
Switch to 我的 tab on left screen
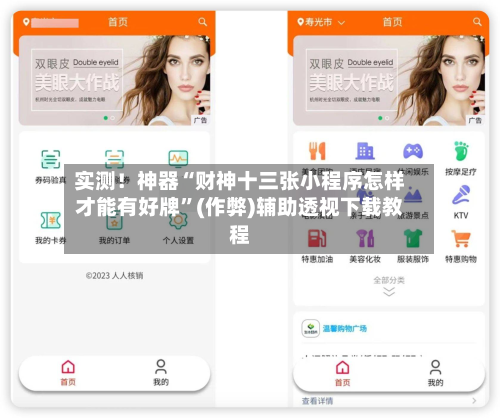pyautogui.click(x=161, y=373)
